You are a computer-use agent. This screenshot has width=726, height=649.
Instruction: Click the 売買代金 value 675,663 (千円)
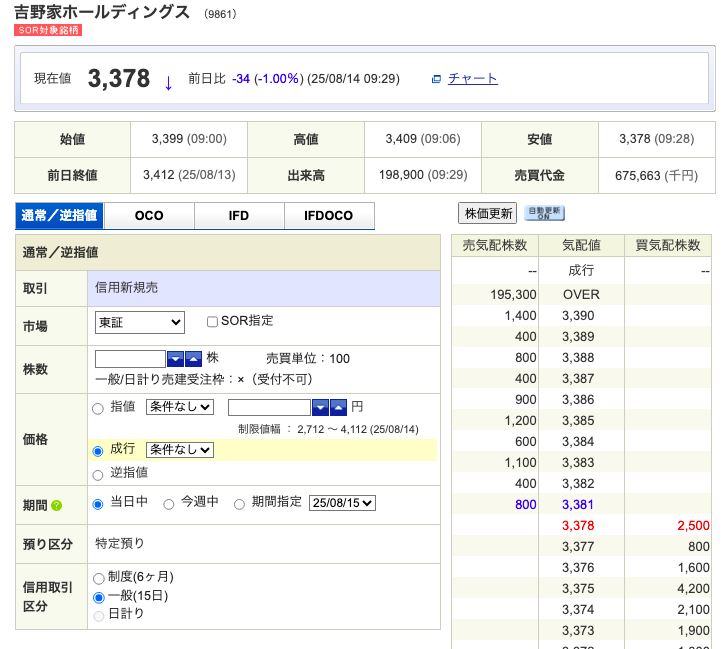click(x=657, y=176)
